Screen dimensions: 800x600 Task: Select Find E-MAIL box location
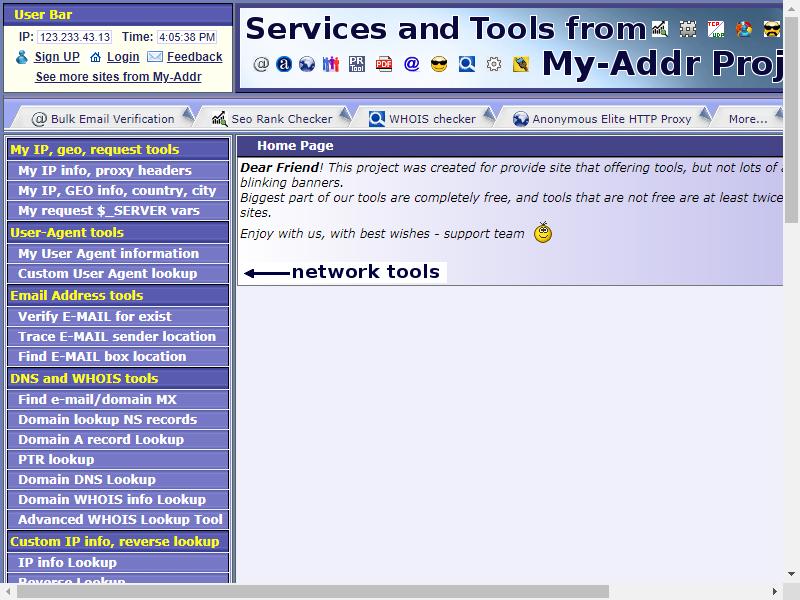click(118, 356)
